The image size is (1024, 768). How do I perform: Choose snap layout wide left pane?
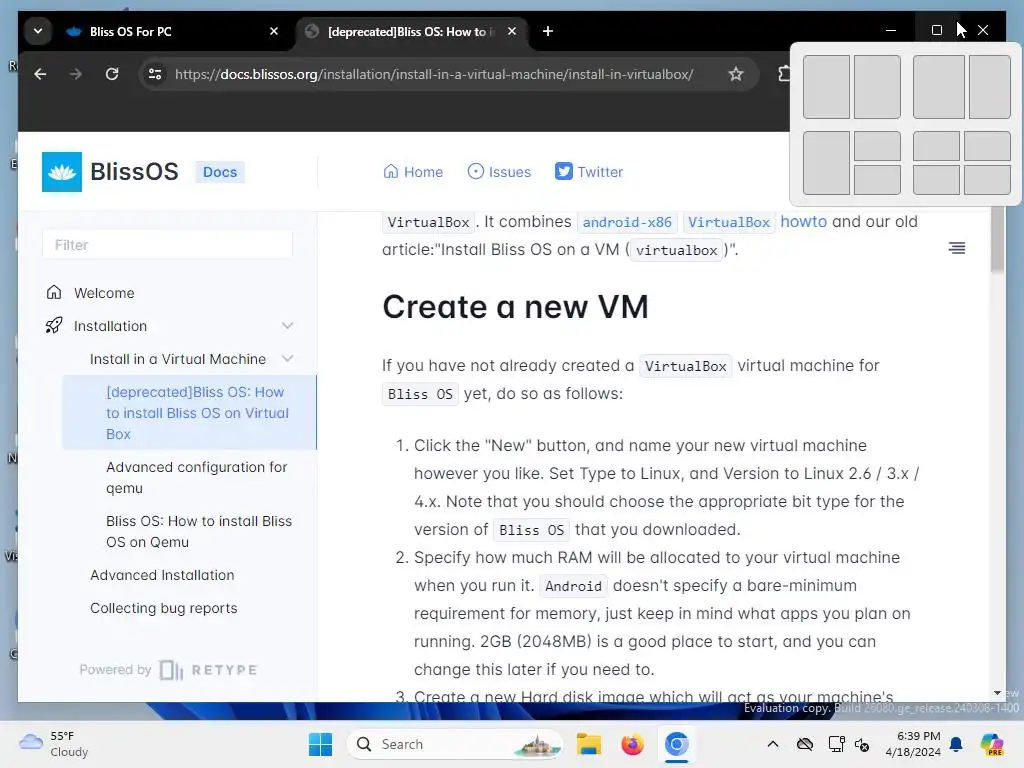tap(938, 87)
